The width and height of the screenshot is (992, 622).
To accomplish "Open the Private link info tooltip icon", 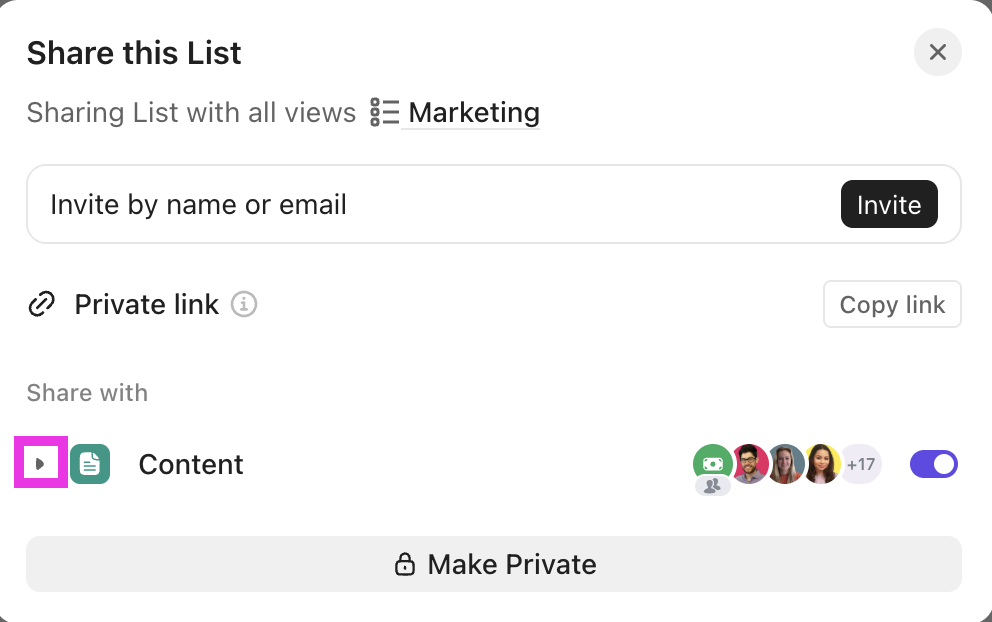I will 243,304.
